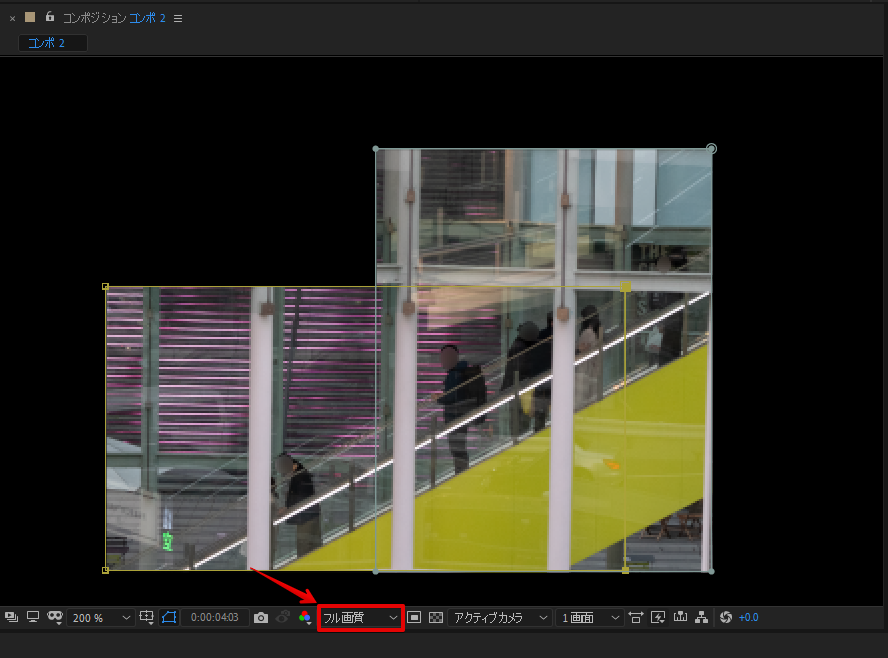Click the timecode 0:00:04:03 field
The image size is (888, 658).
[215, 617]
